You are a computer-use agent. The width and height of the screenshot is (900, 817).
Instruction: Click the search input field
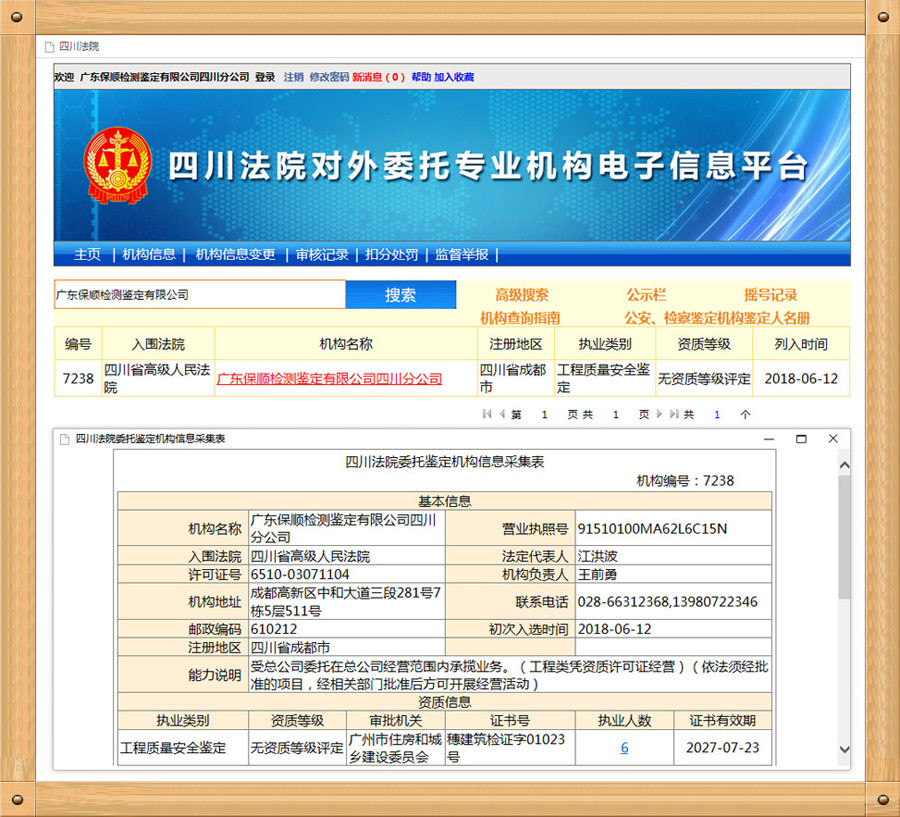(200, 295)
